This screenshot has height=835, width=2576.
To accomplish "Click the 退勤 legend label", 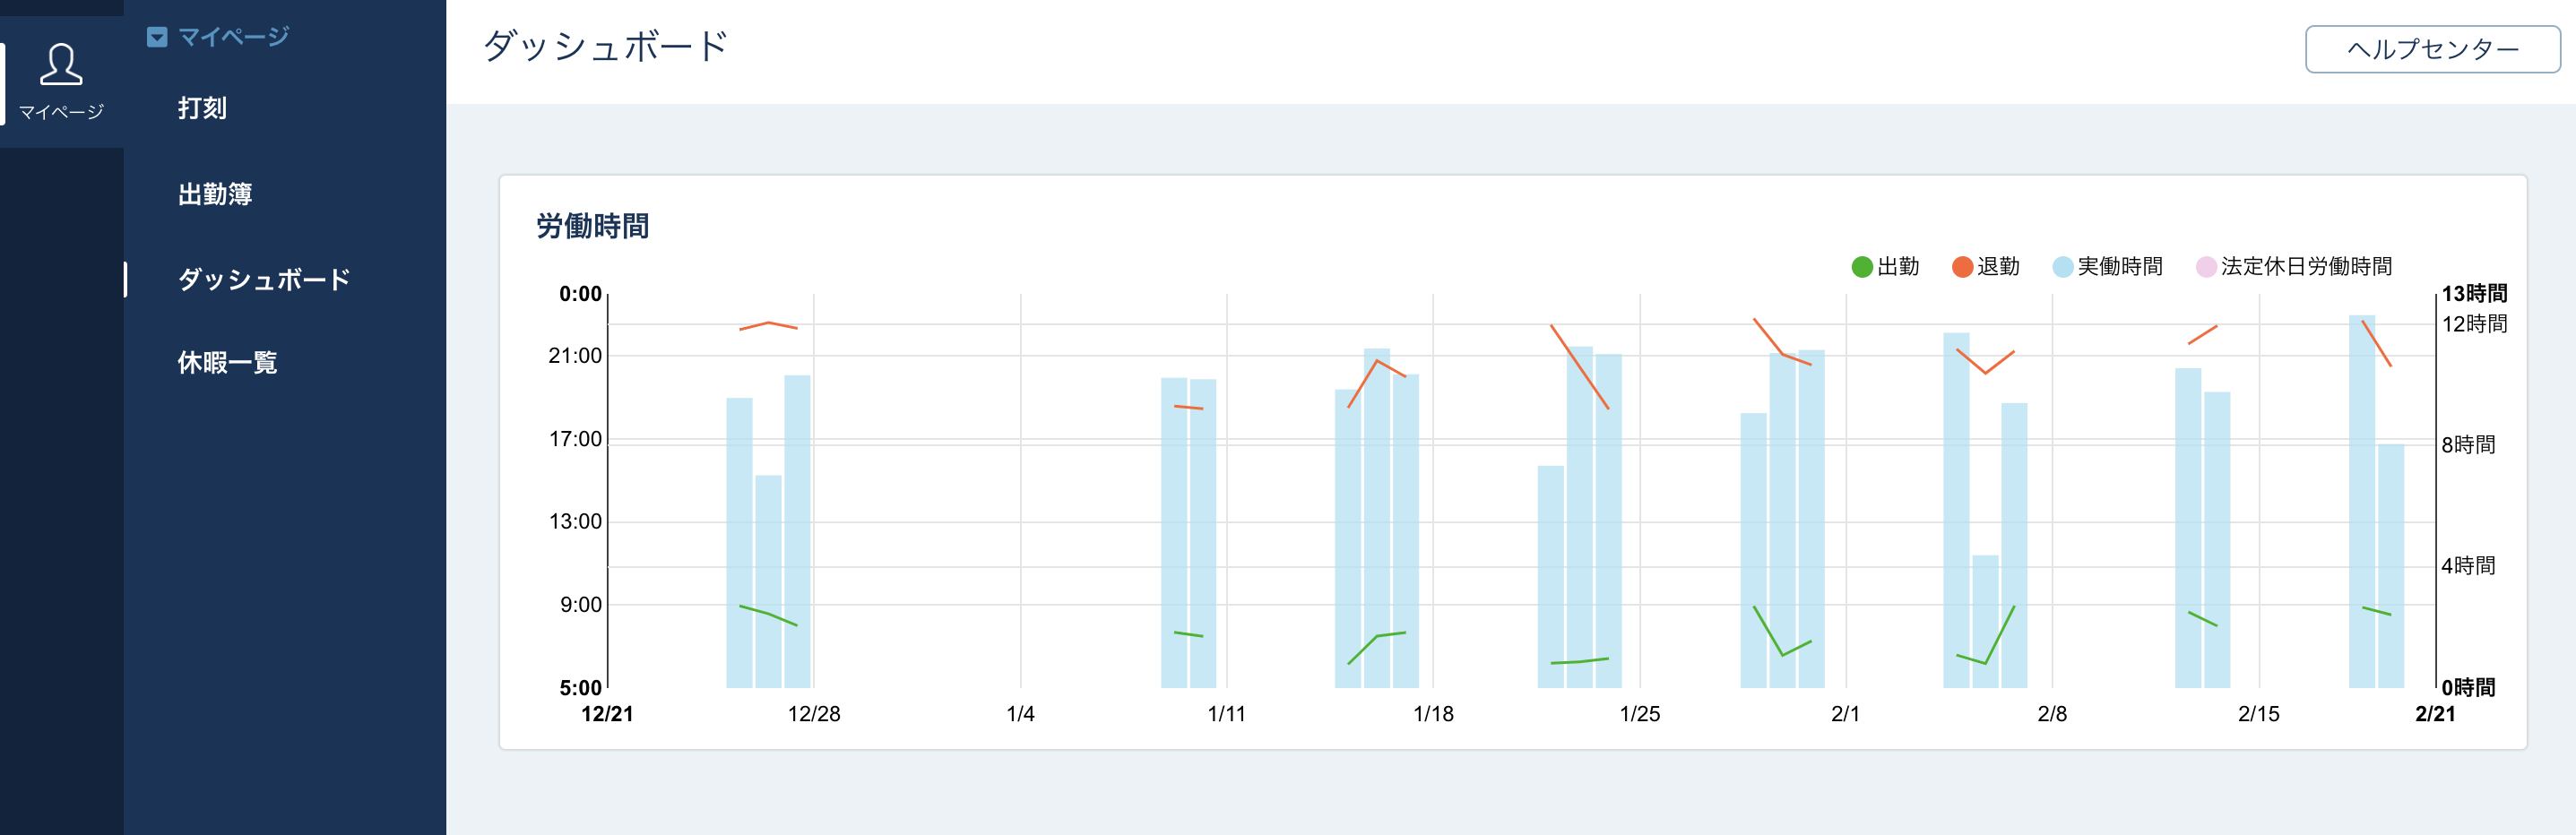I will pyautogui.click(x=1998, y=267).
